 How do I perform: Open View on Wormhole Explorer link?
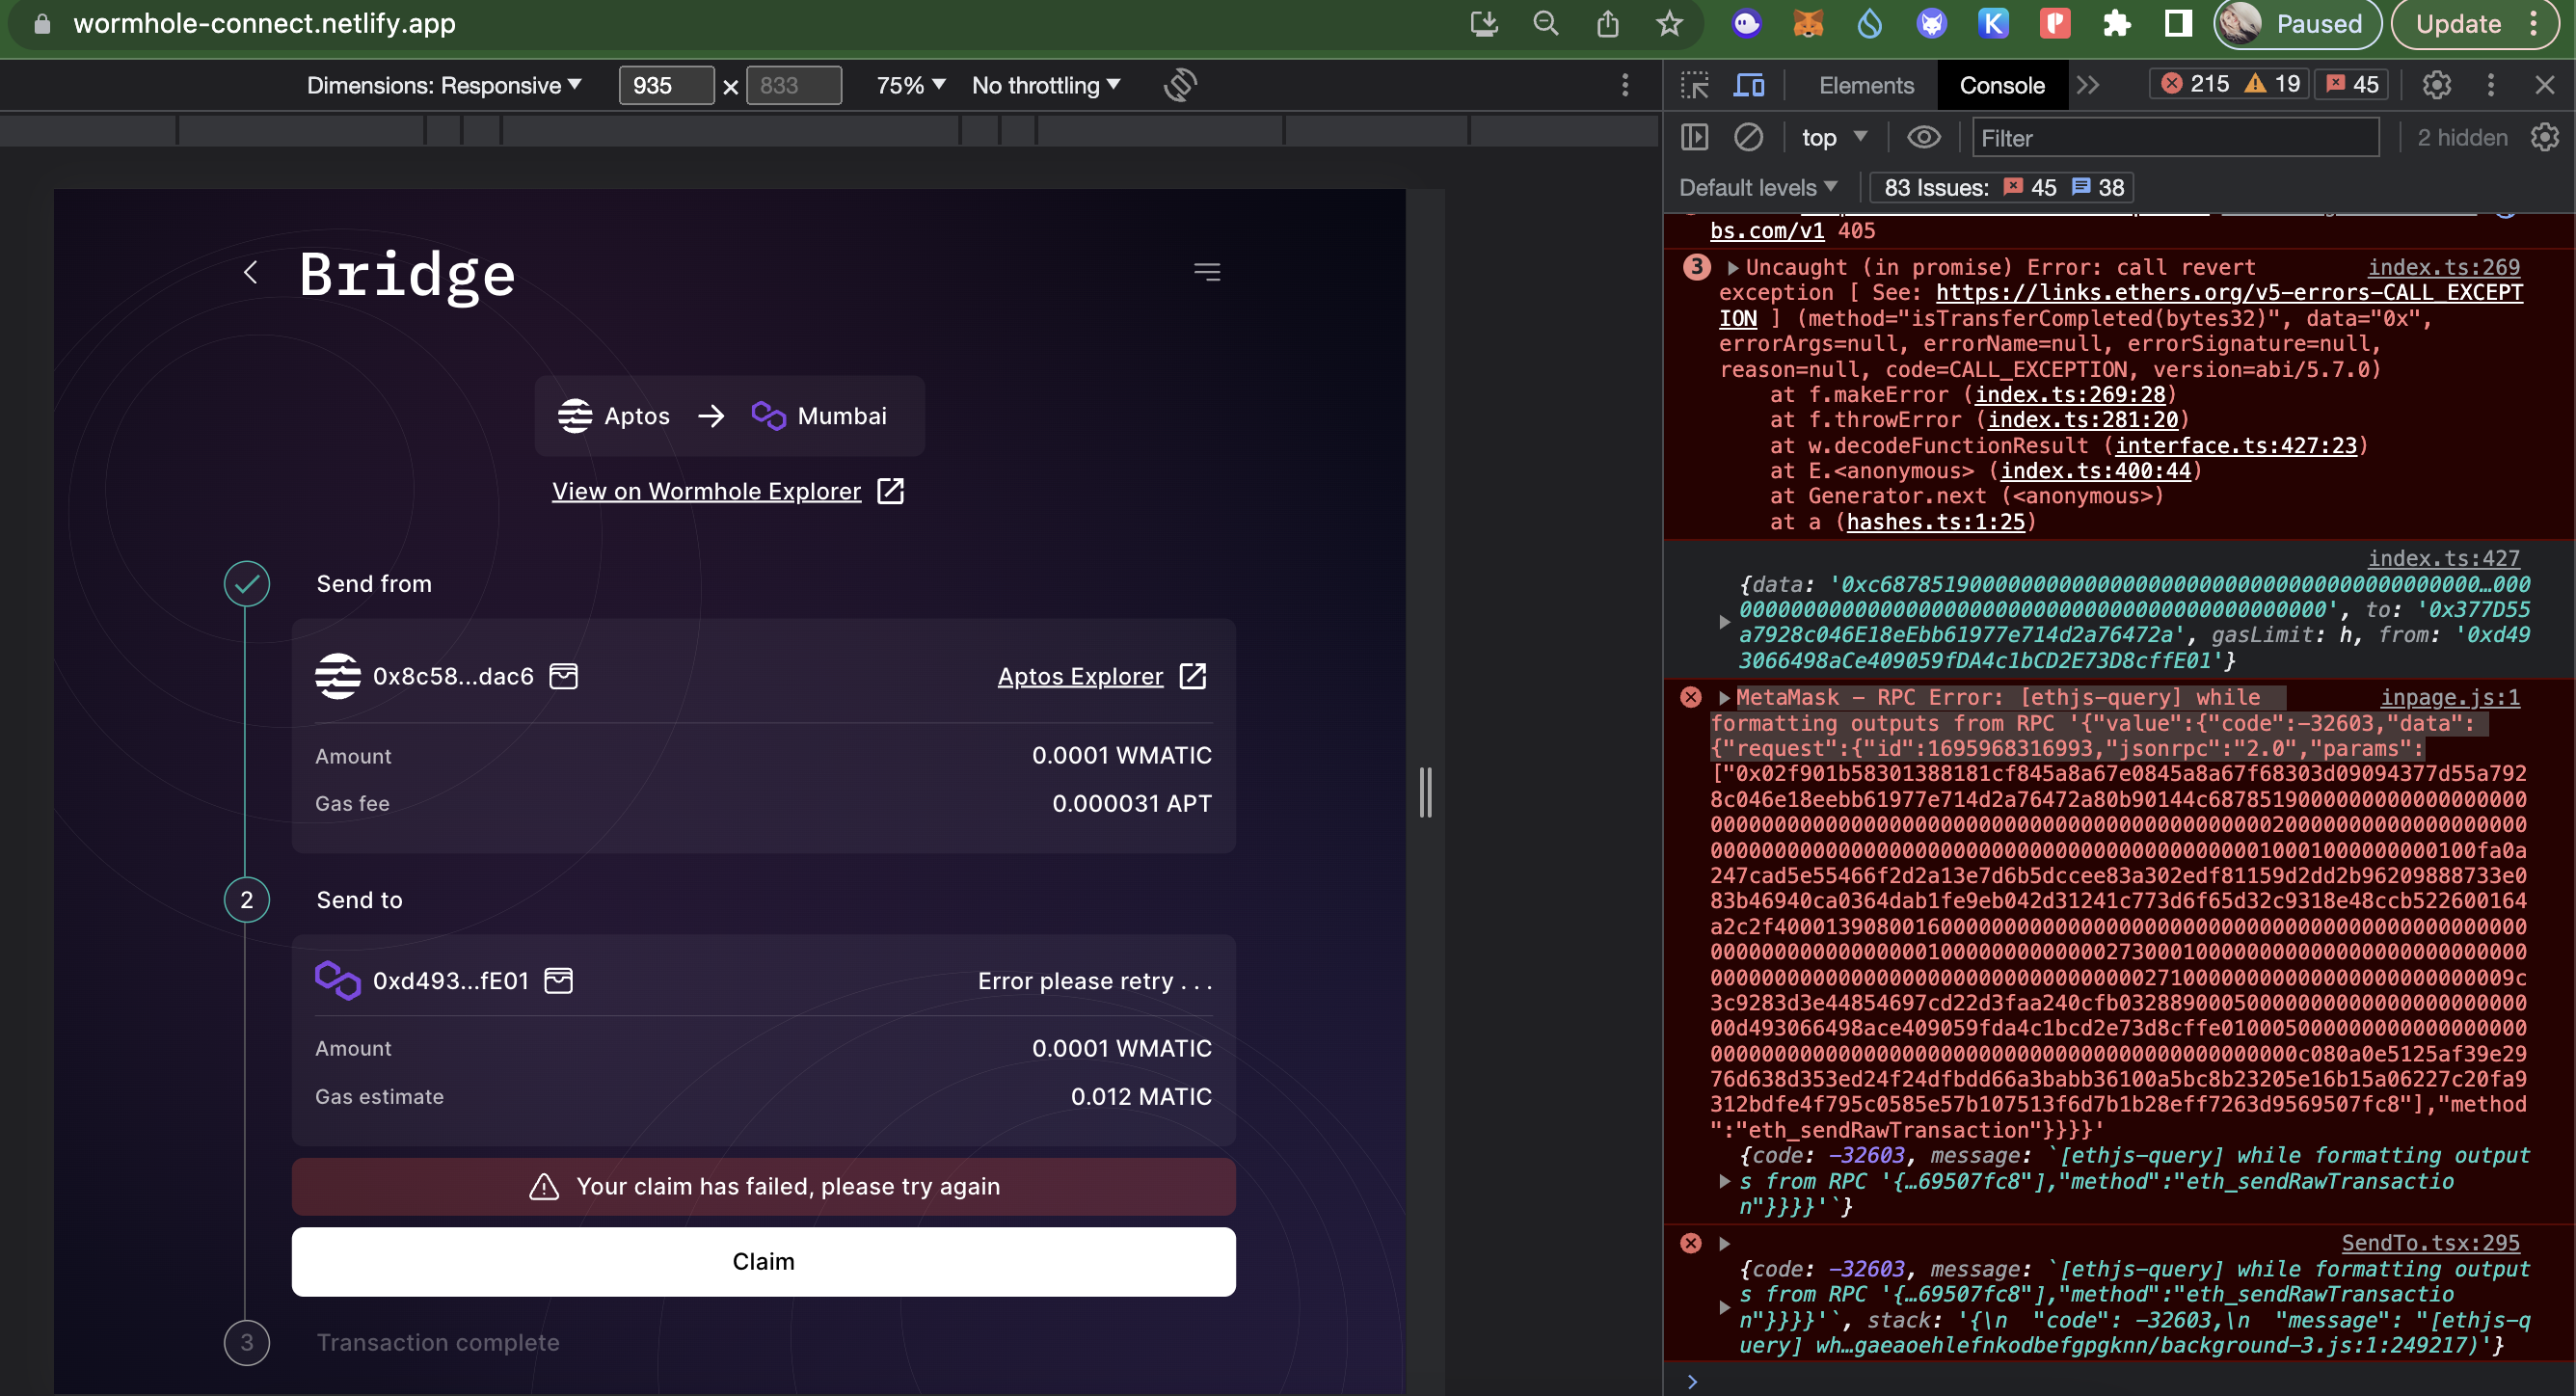[x=706, y=490]
